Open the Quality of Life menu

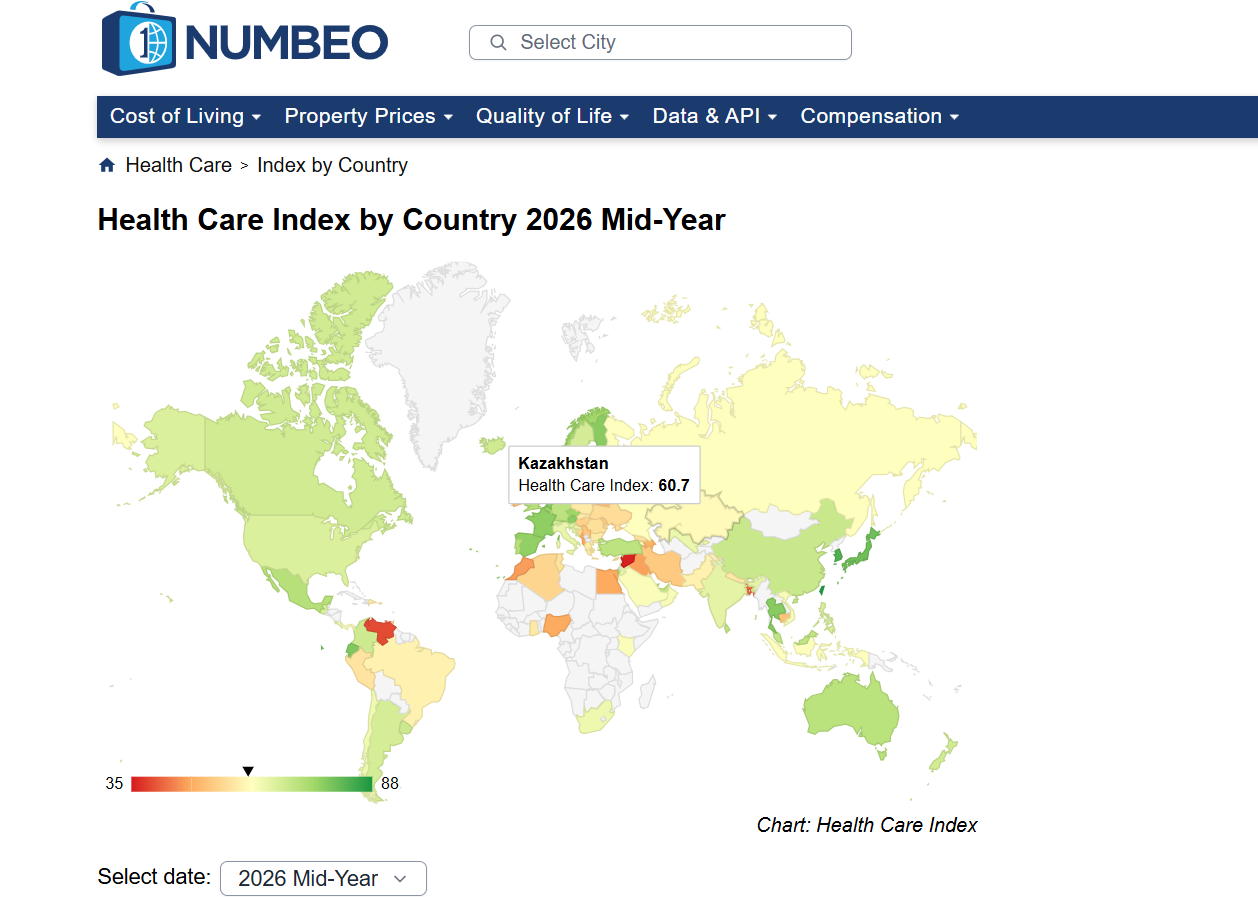tap(552, 116)
